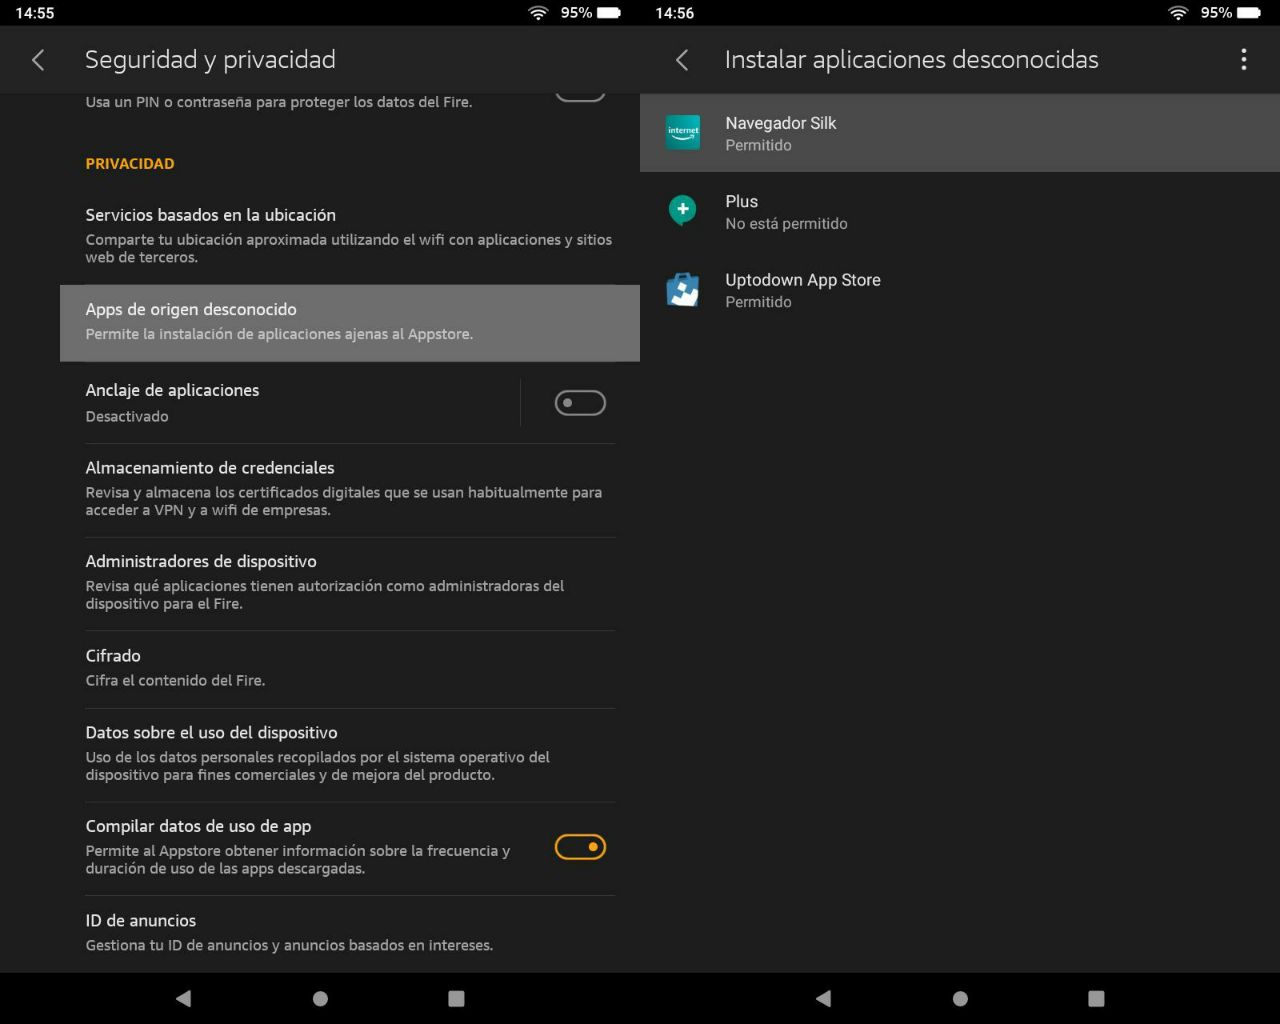Image resolution: width=1280 pixels, height=1024 pixels.
Task: Open Apps de origen desconocido setting
Action: click(350, 322)
